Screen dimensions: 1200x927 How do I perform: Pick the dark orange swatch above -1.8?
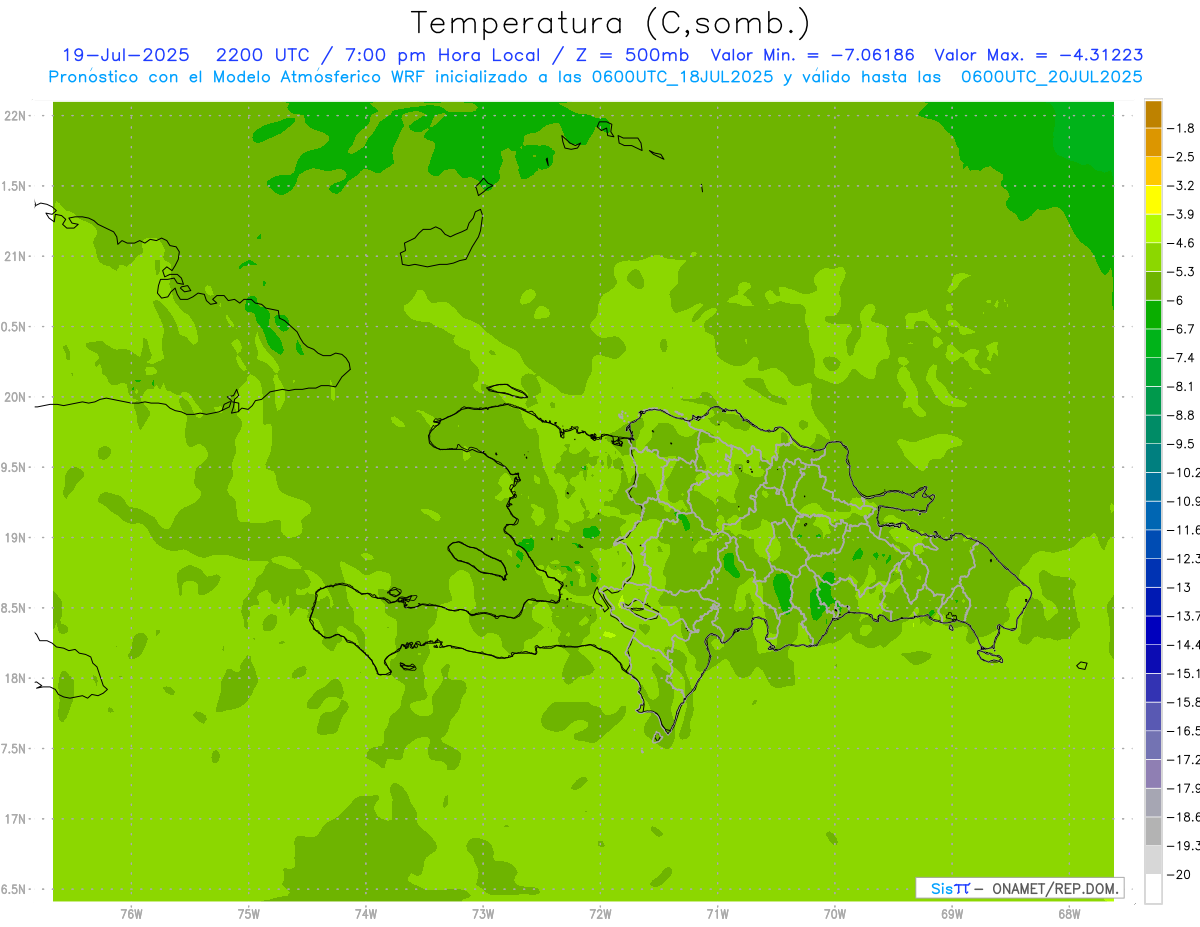pyautogui.click(x=1153, y=114)
